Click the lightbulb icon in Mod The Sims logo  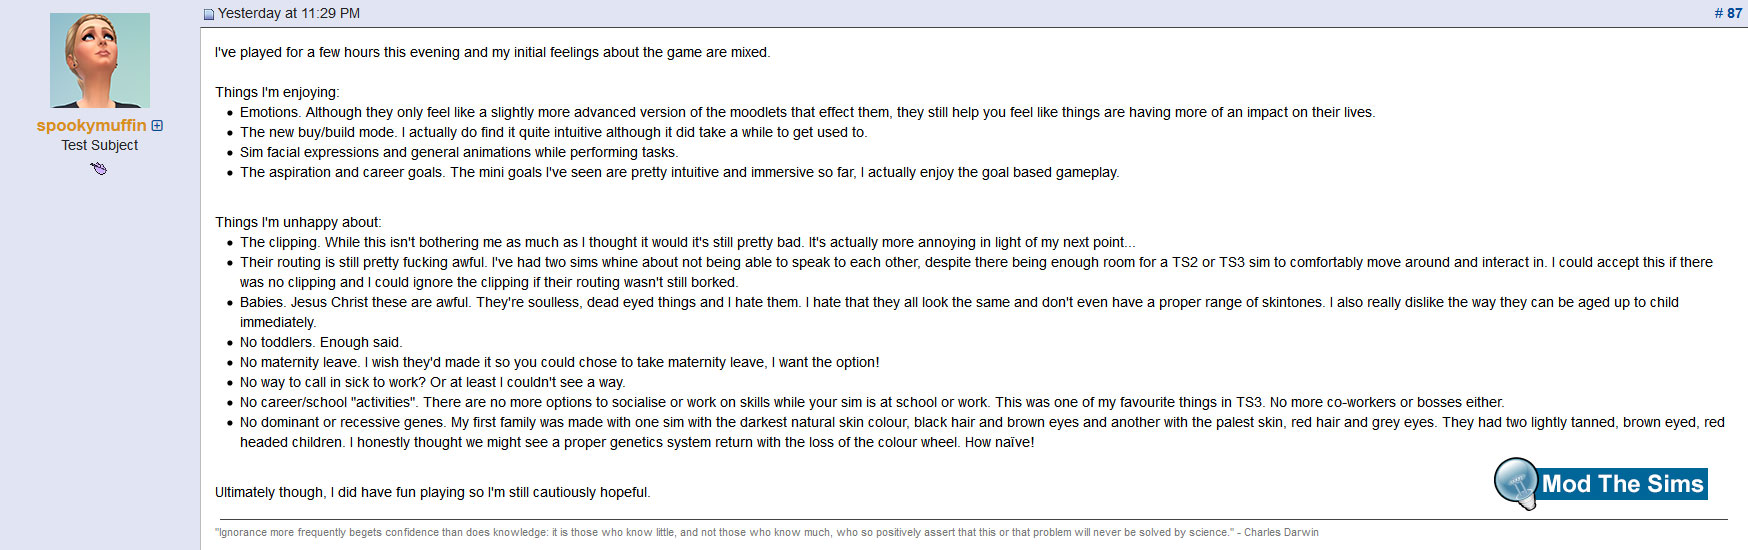(1516, 483)
